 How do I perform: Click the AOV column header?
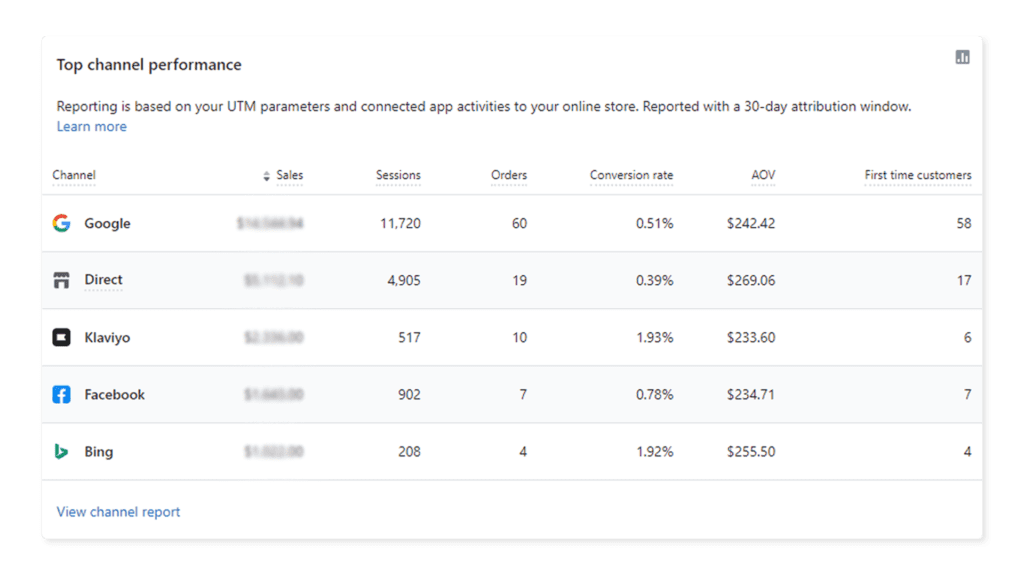[x=763, y=175]
